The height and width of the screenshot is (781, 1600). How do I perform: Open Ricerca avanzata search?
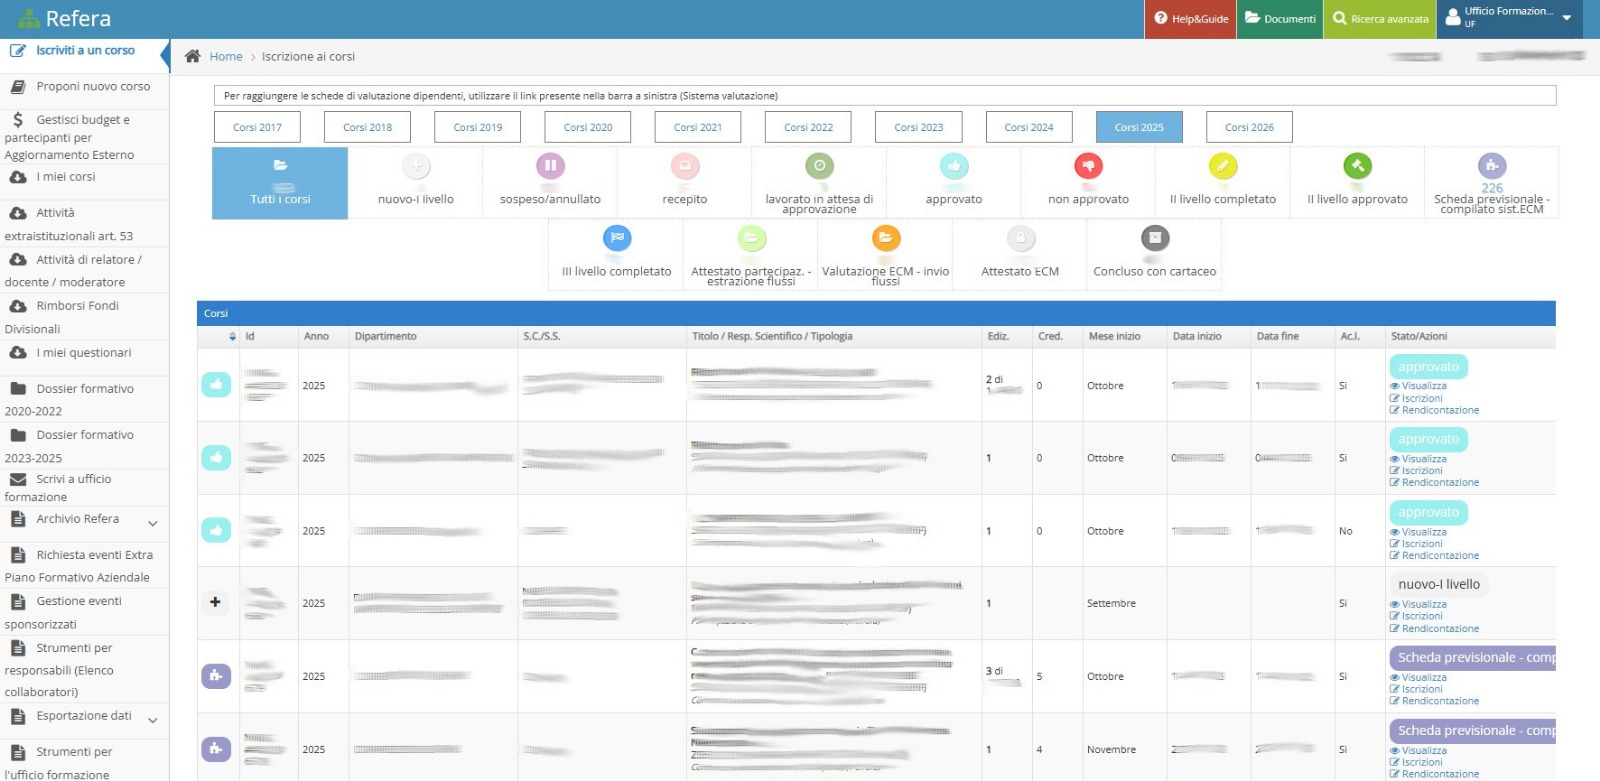[1380, 19]
